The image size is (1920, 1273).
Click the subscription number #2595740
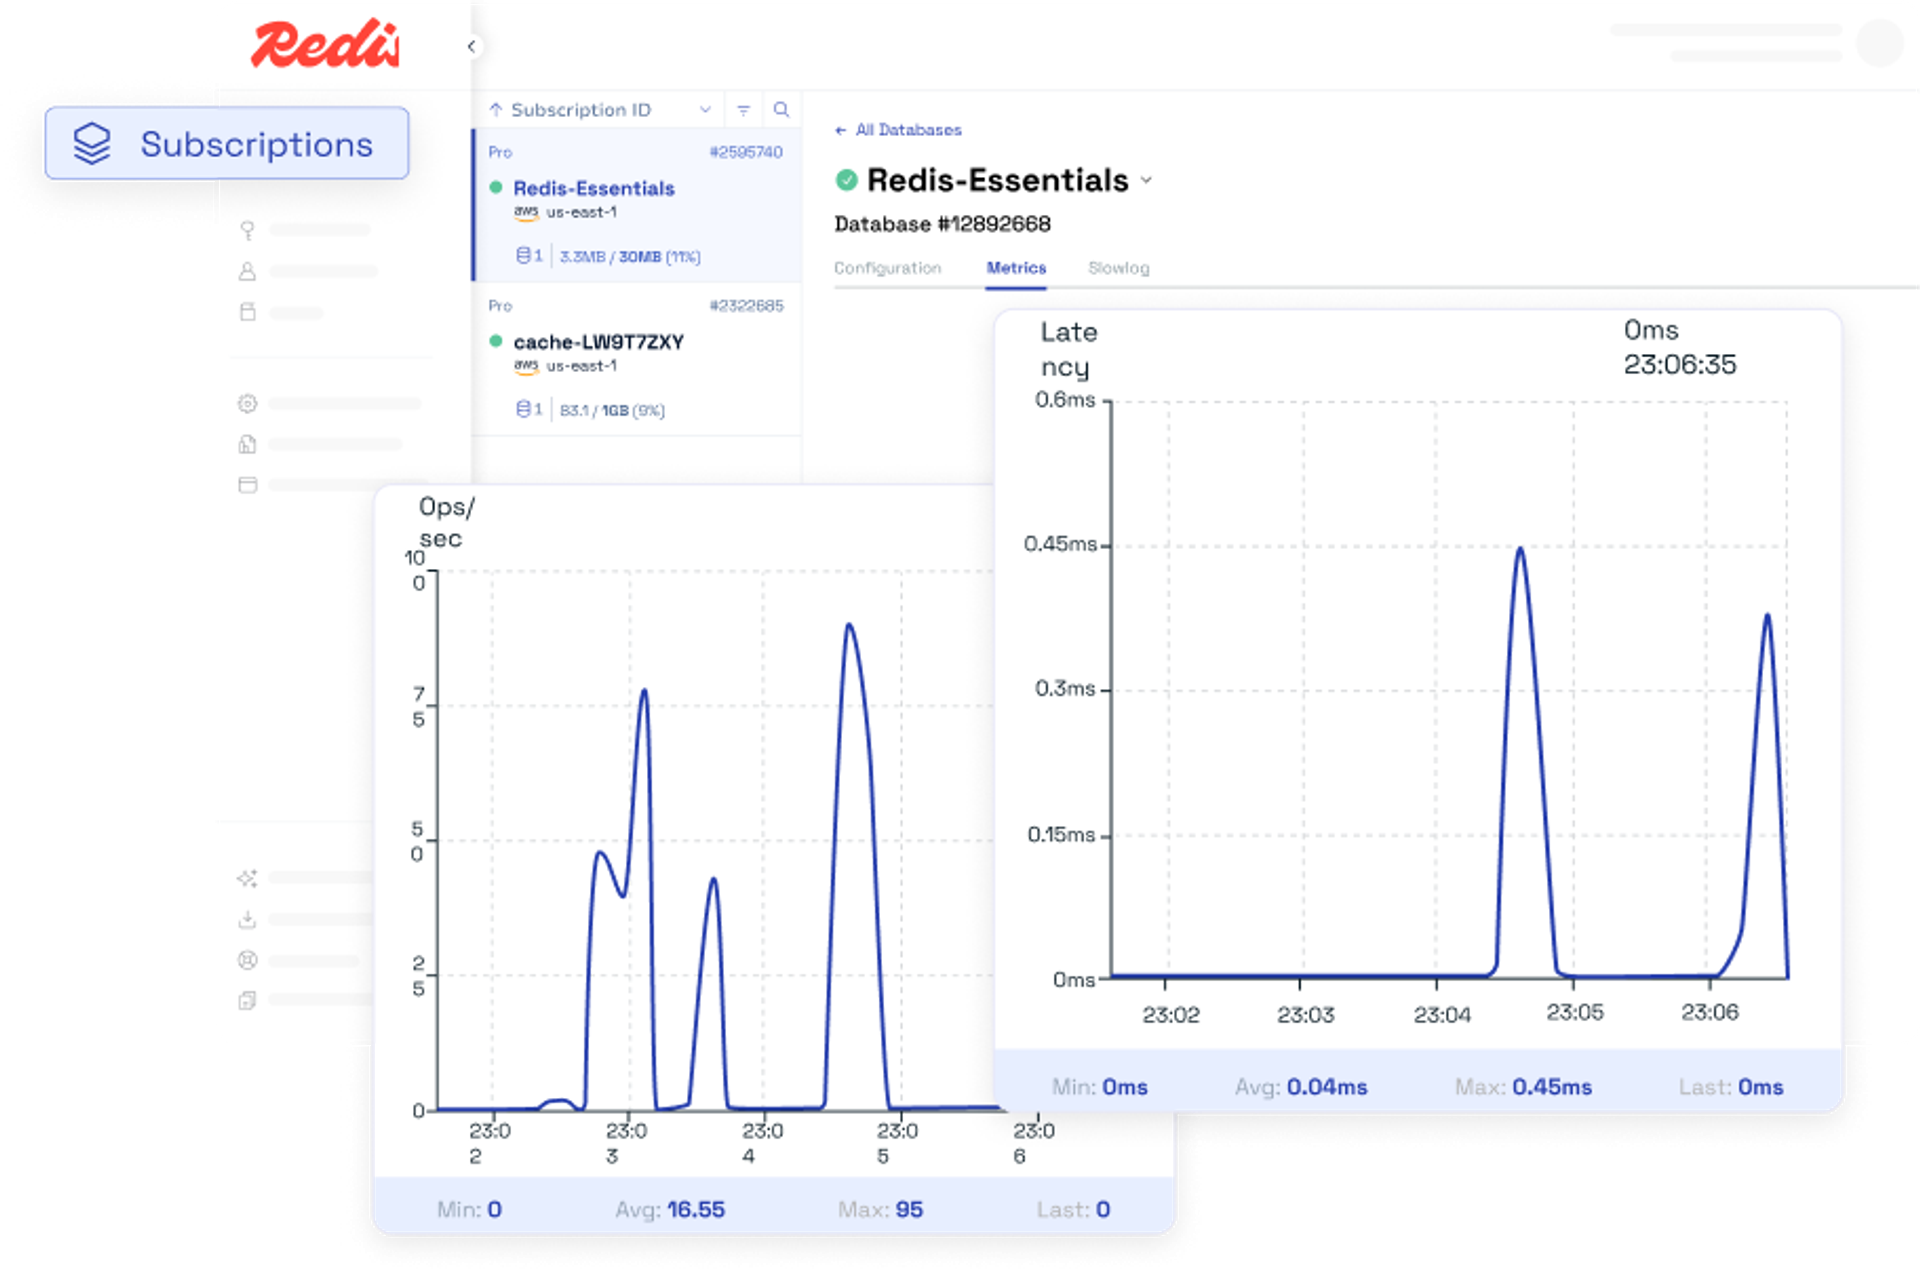click(x=746, y=152)
